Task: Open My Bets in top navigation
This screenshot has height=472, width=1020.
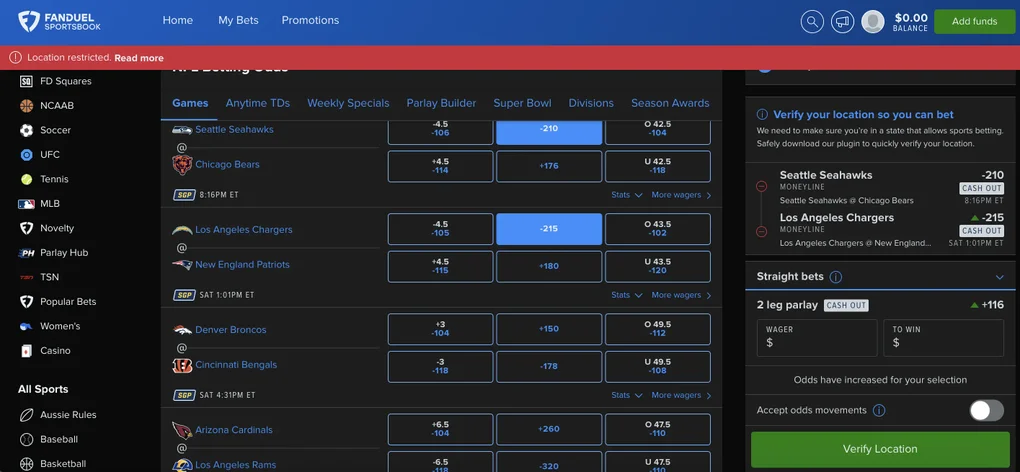Action: [x=238, y=20]
